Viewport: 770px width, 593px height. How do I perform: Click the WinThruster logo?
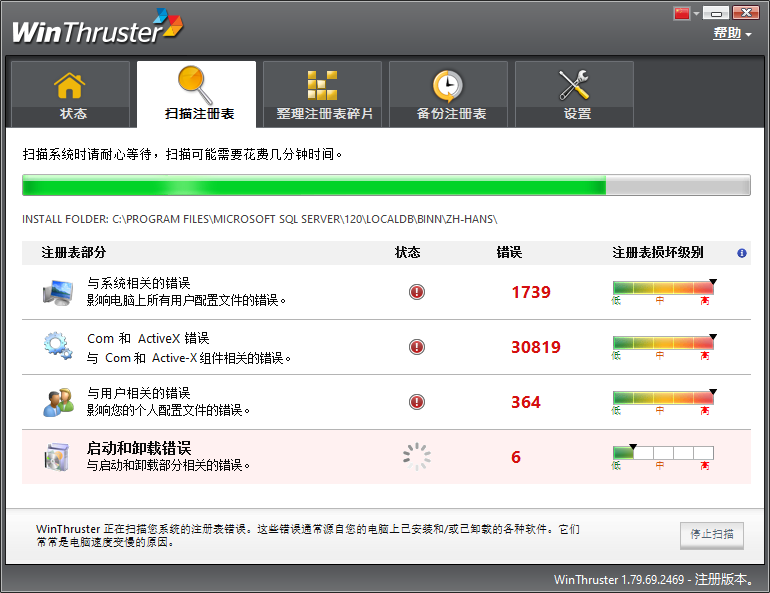pyautogui.click(x=97, y=27)
